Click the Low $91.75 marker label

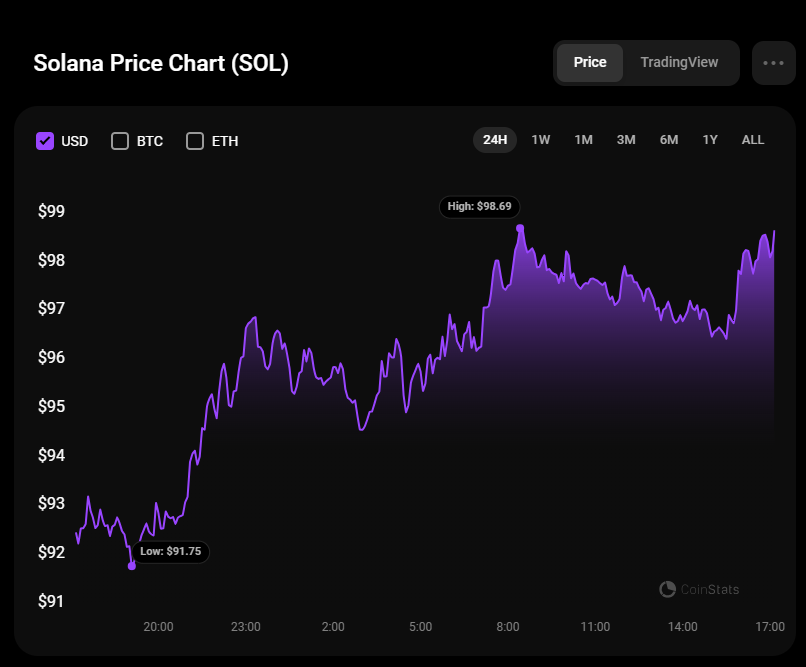pos(171,551)
